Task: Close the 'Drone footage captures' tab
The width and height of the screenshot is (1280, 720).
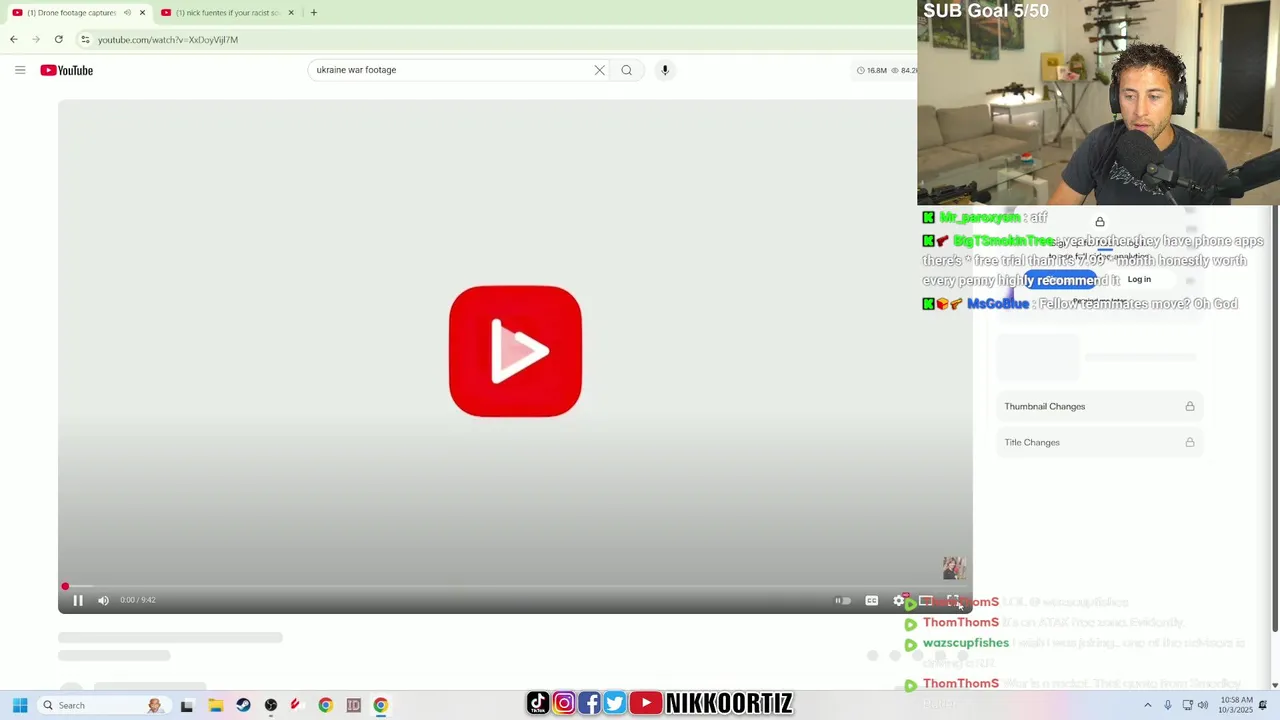Action: (142, 13)
